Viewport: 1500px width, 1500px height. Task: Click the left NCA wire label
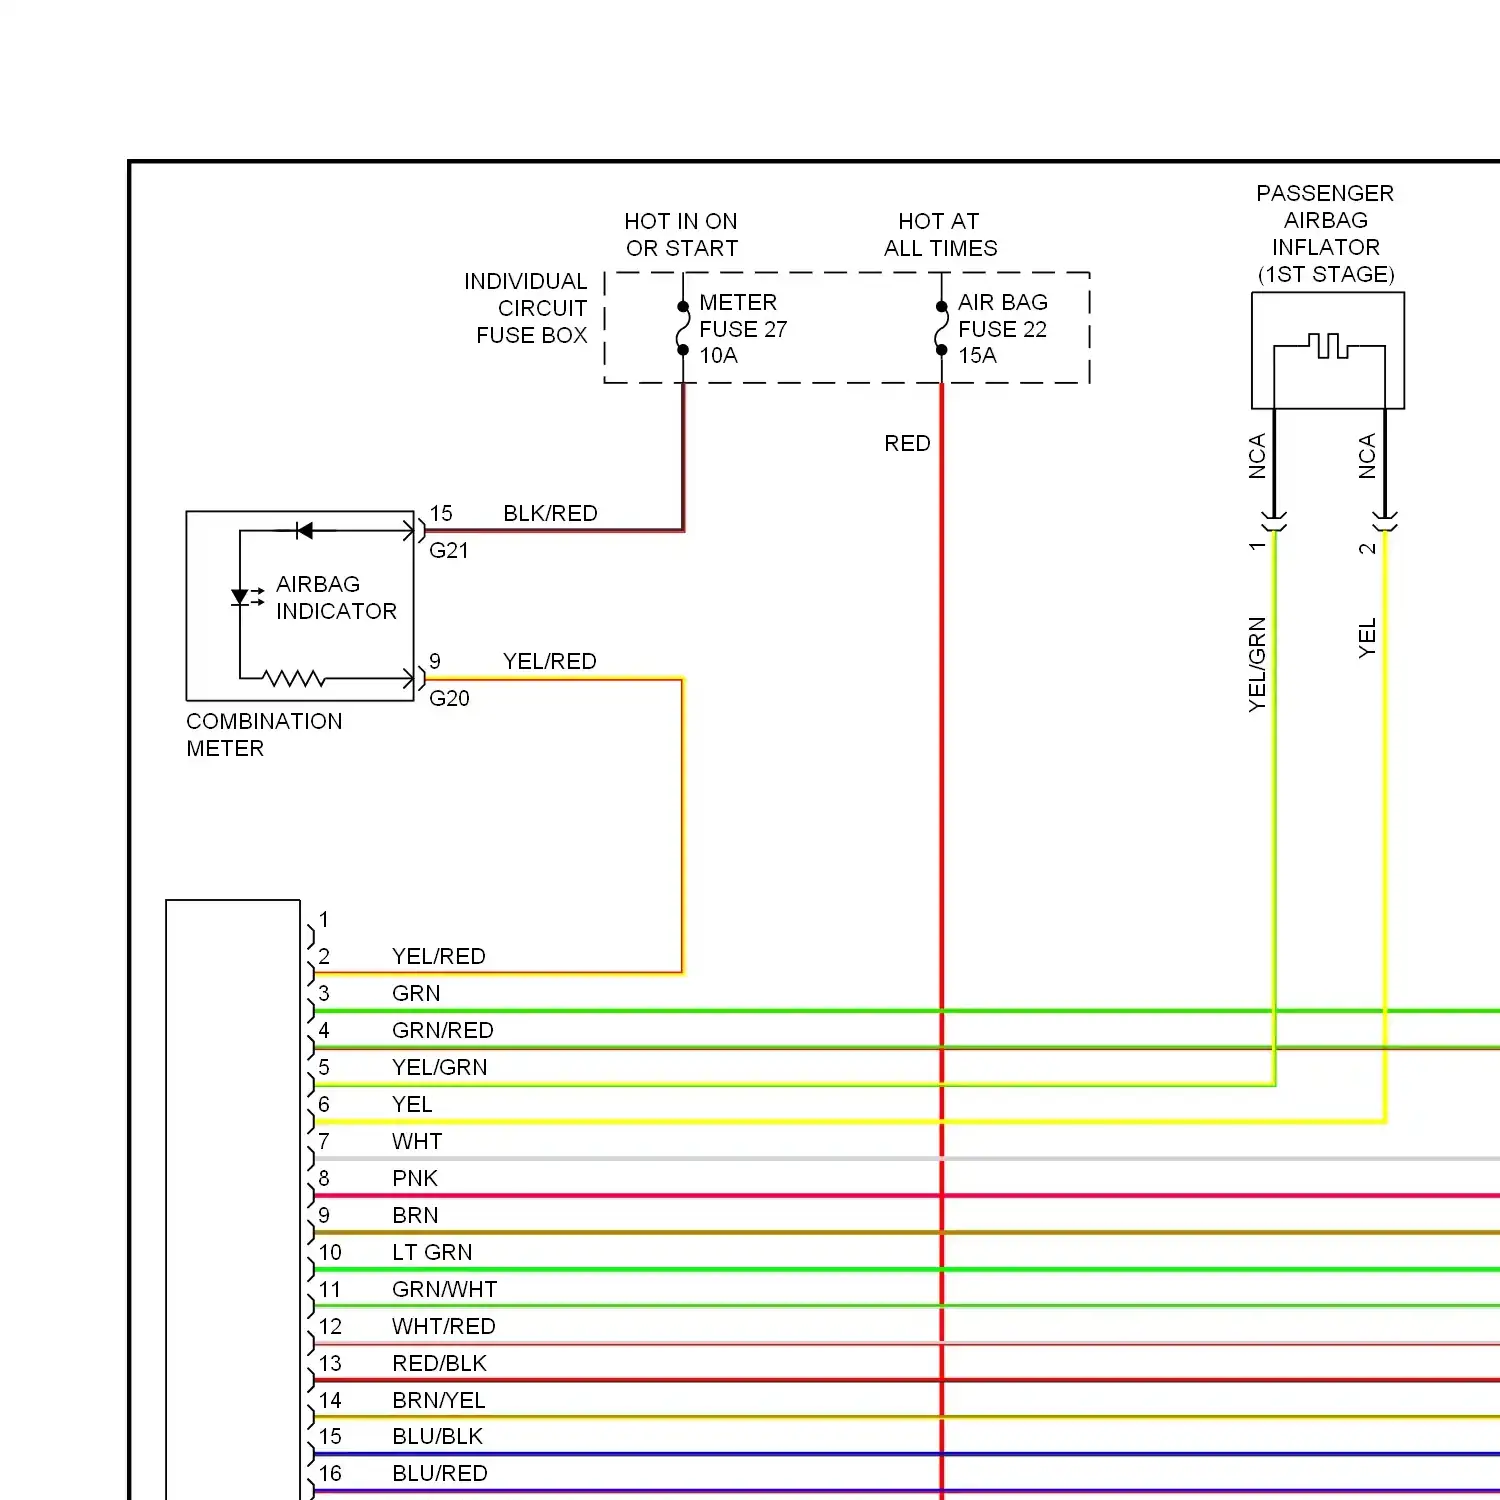(1257, 456)
